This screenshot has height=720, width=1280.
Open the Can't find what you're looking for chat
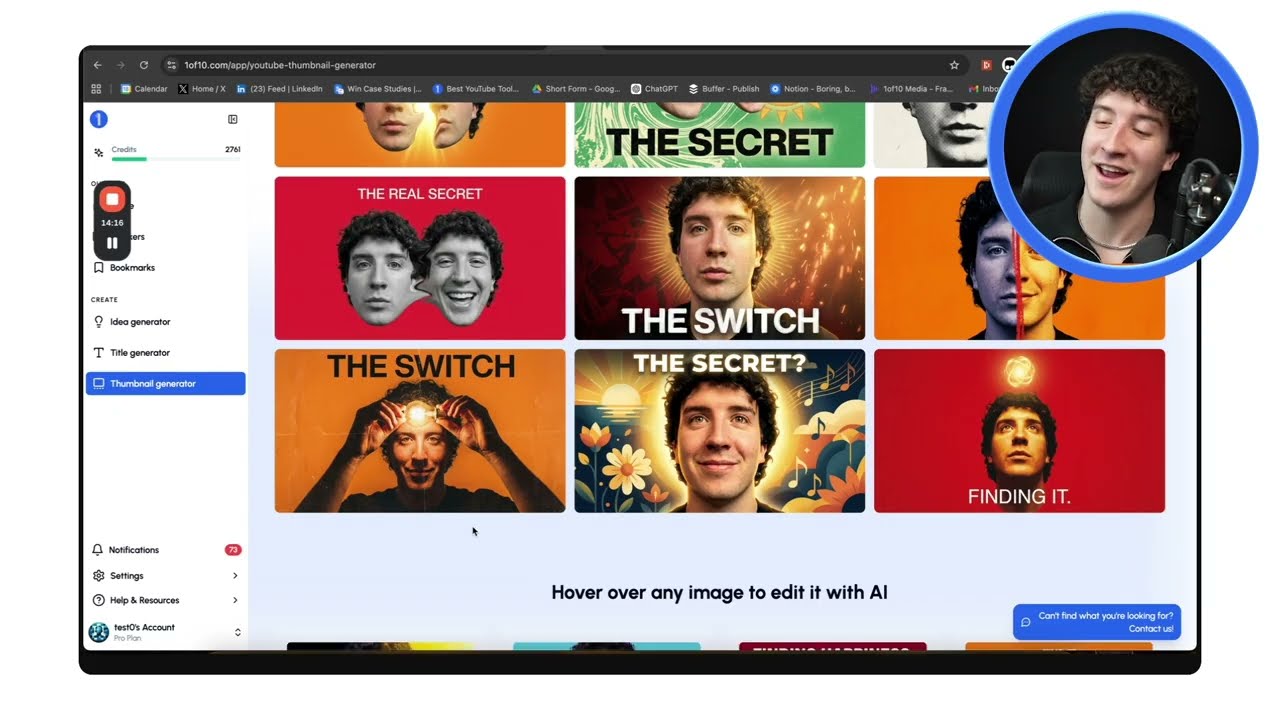(x=1097, y=622)
